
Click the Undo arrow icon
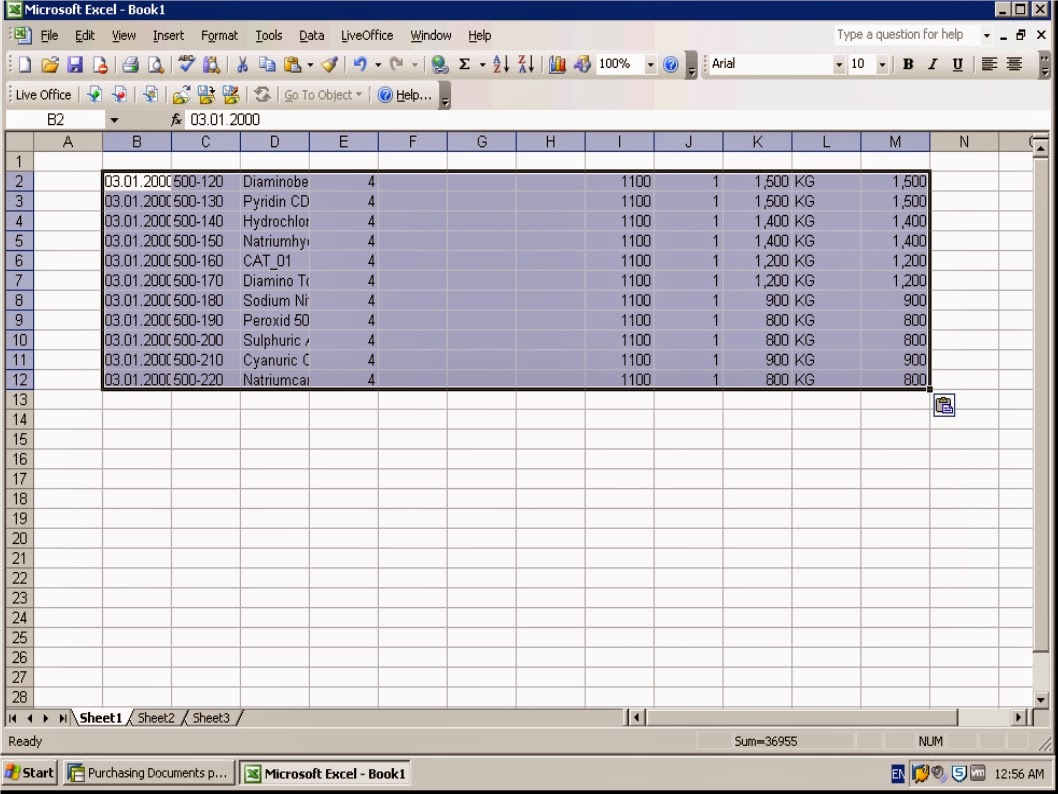359,63
